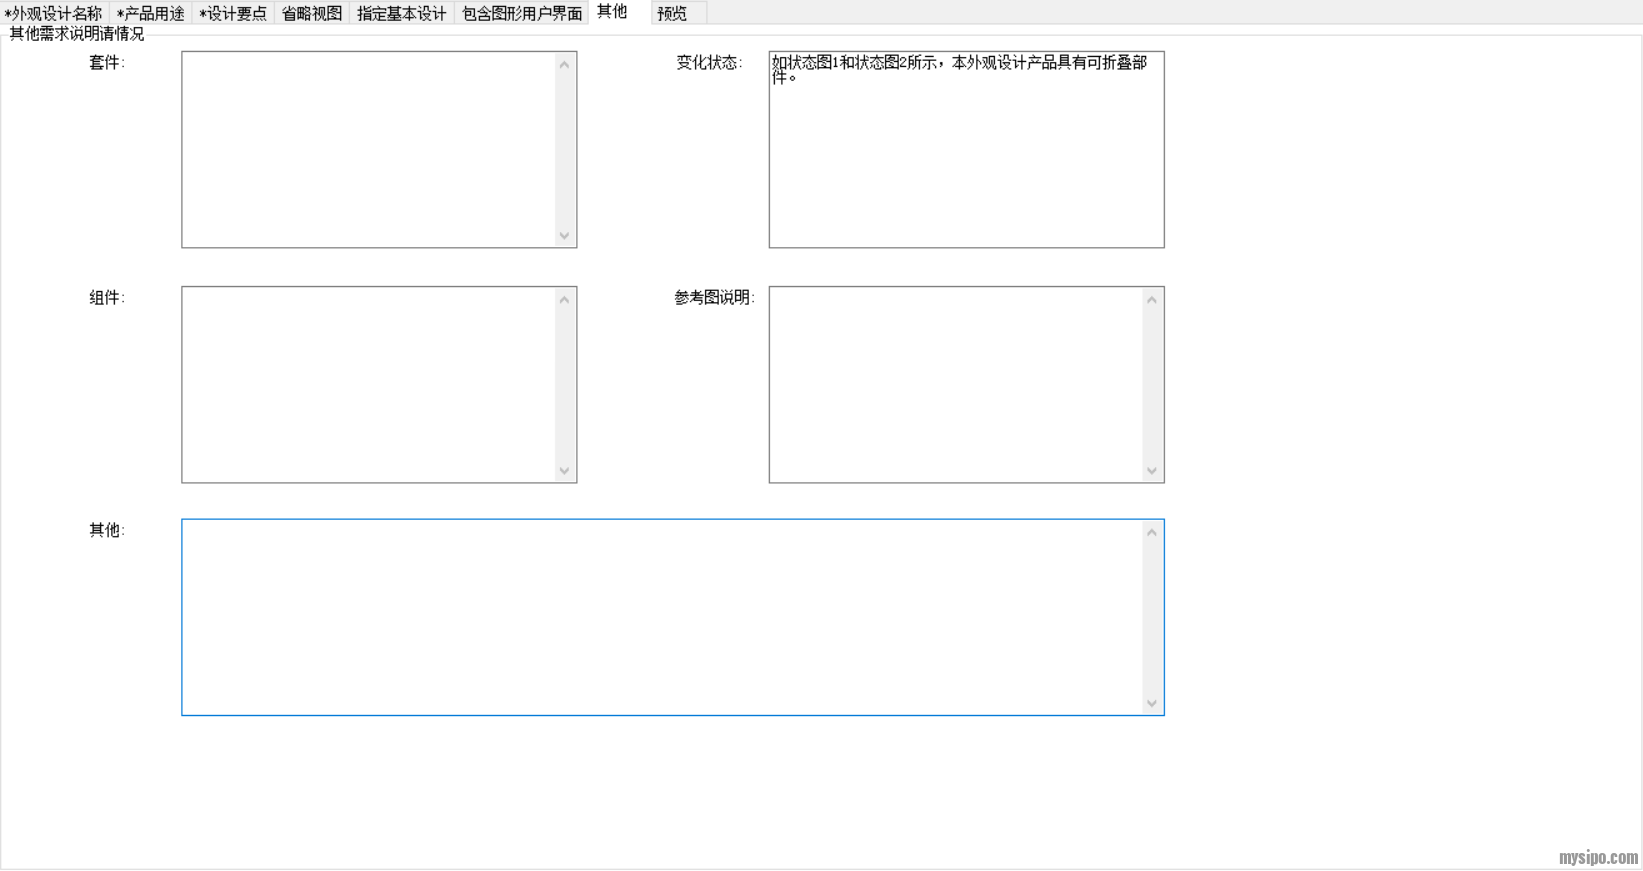The height and width of the screenshot is (871, 1643).
Task: Focus the 参考图说明 text area
Action: pyautogui.click(x=955, y=384)
